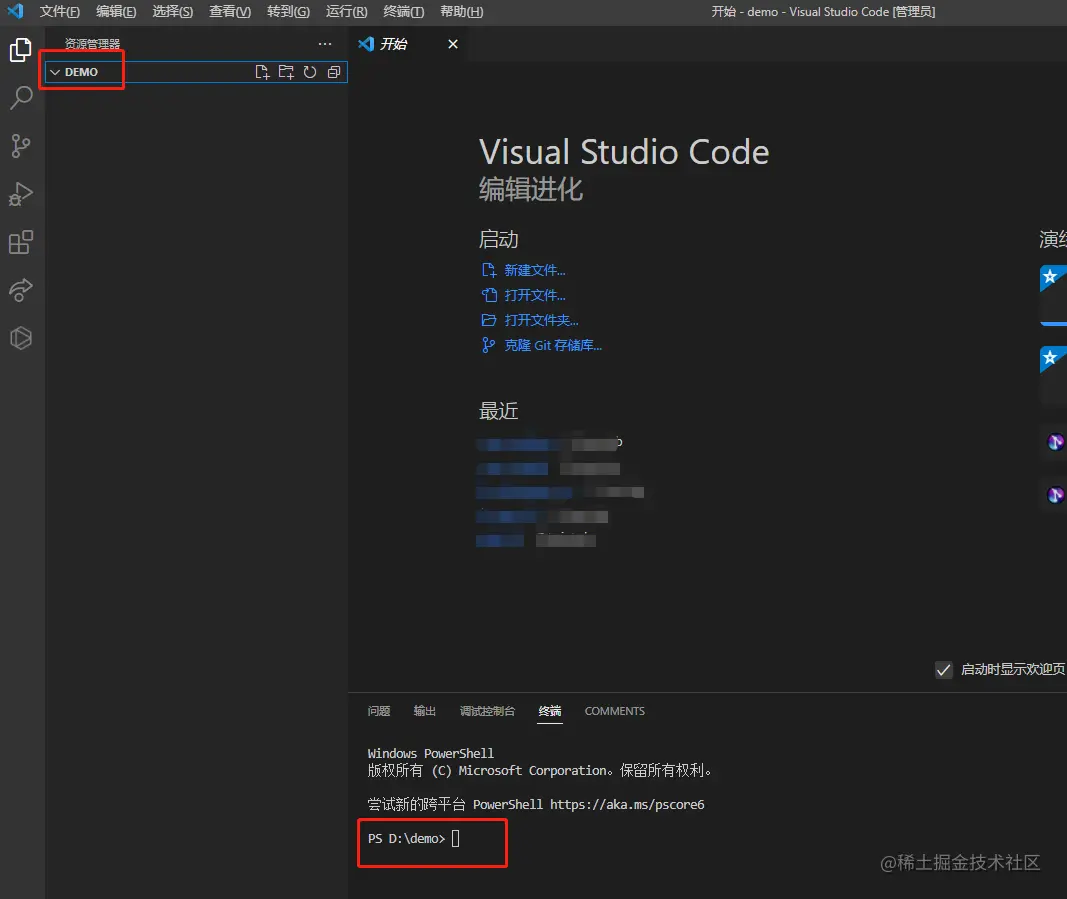The width and height of the screenshot is (1067, 899).
Task: Open the 选择(S) menu
Action: pyautogui.click(x=172, y=12)
